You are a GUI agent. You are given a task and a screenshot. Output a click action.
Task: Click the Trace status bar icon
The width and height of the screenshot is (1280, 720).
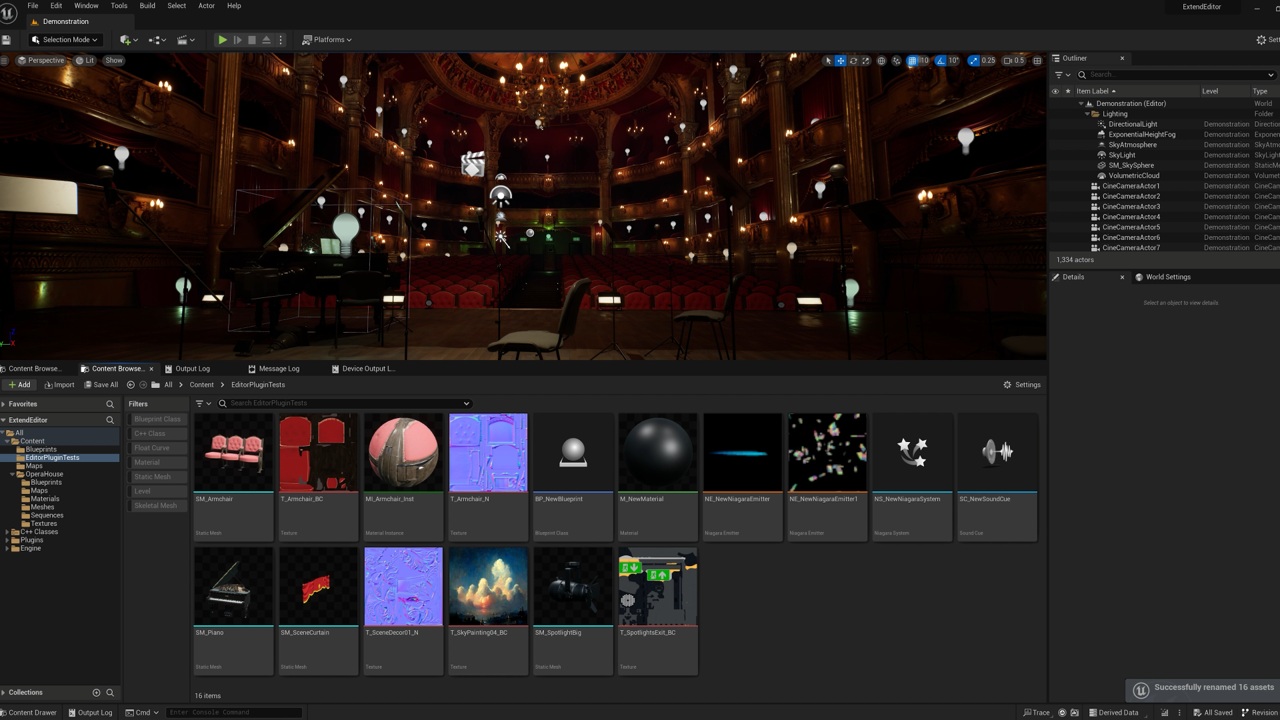click(x=1036, y=712)
